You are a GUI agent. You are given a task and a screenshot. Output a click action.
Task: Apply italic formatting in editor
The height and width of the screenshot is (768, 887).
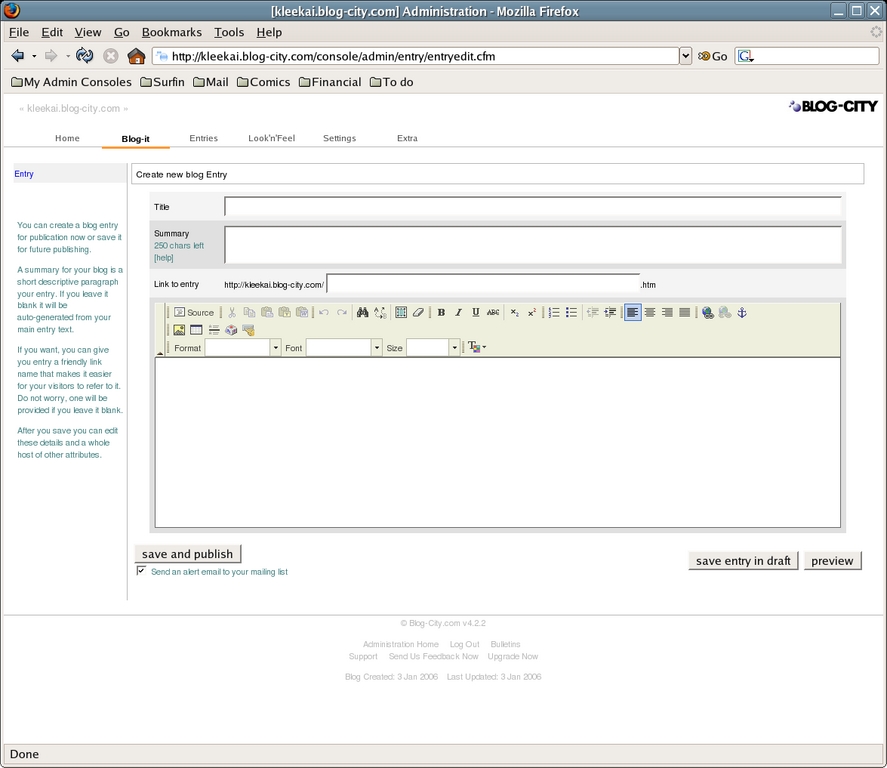pyautogui.click(x=459, y=313)
